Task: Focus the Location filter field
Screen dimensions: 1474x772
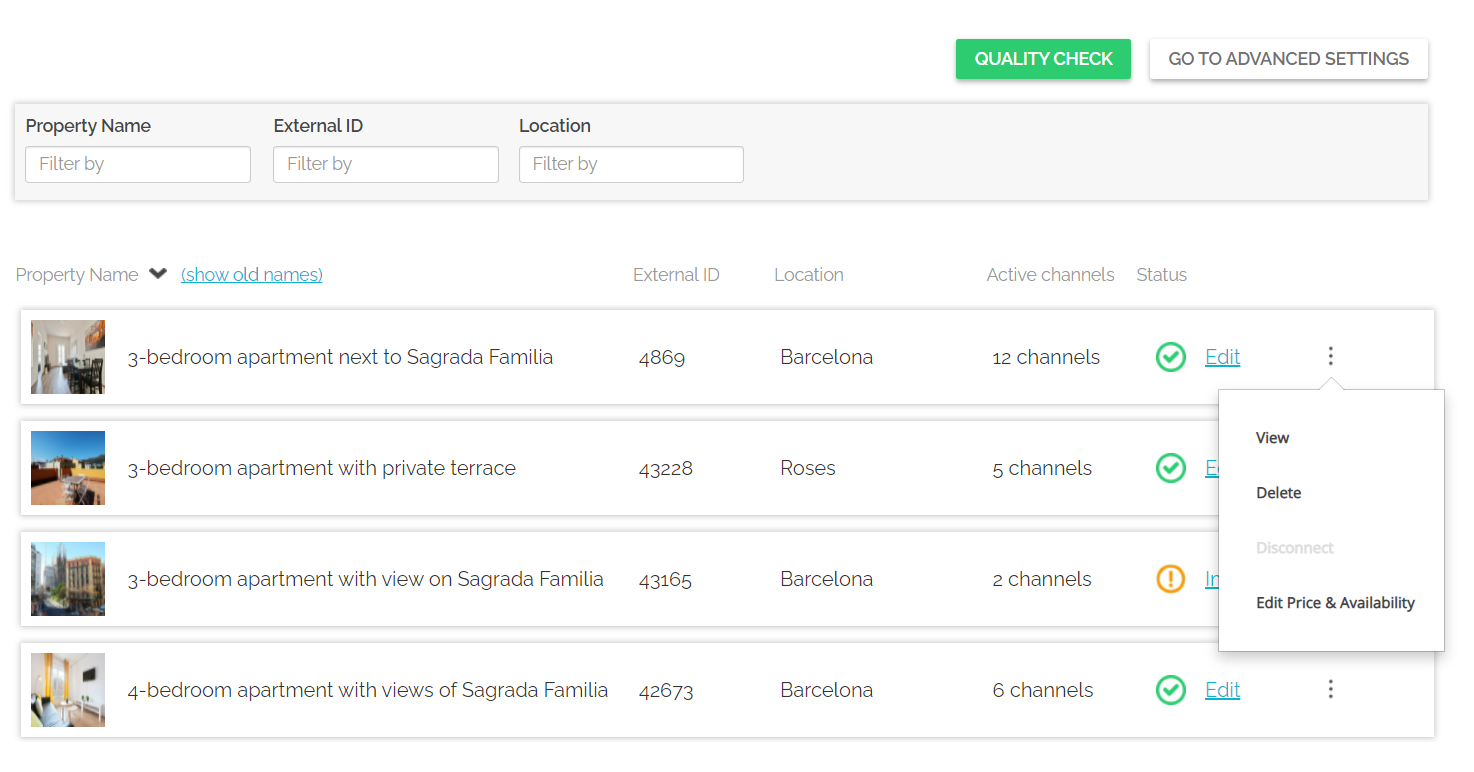Action: (631, 164)
